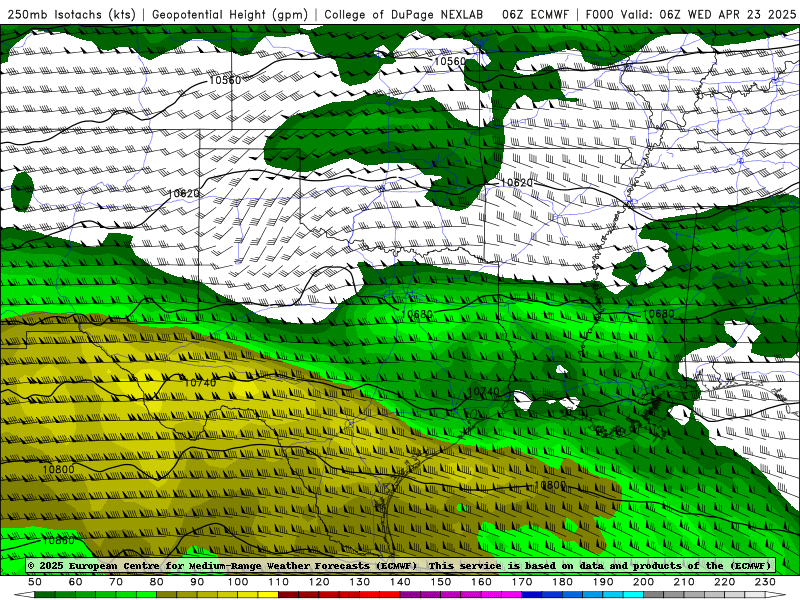Click the eastern 10740 contour label
The width and height of the screenshot is (800, 600).
[x=483, y=391]
